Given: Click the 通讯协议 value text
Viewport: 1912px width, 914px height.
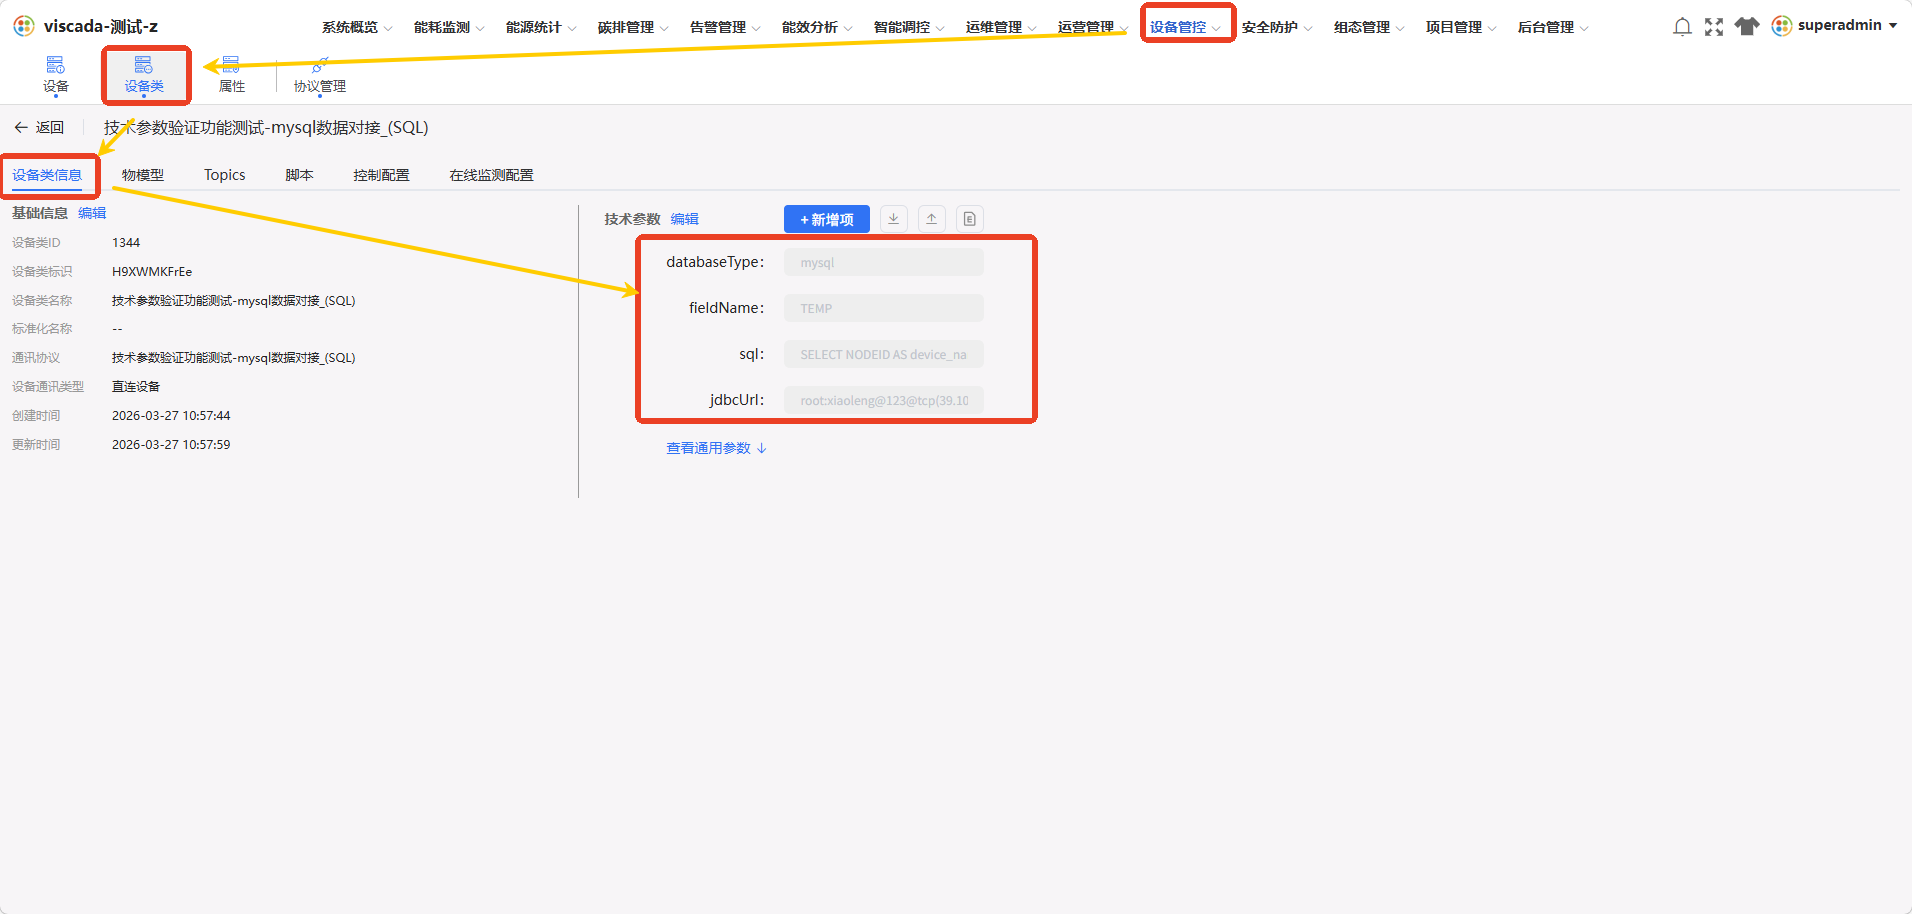Looking at the screenshot, I should point(234,358).
